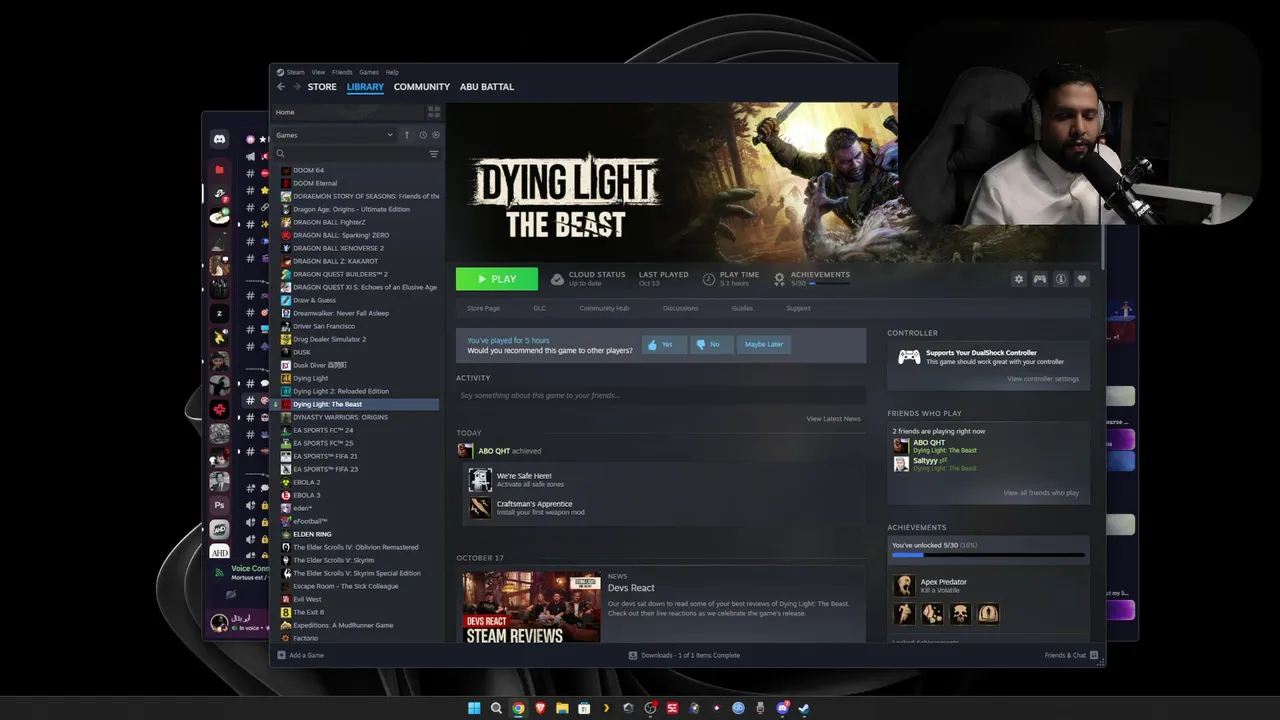Click Discord home icon in Discord window
Viewport: 1280px width, 720px height.
coord(219,140)
